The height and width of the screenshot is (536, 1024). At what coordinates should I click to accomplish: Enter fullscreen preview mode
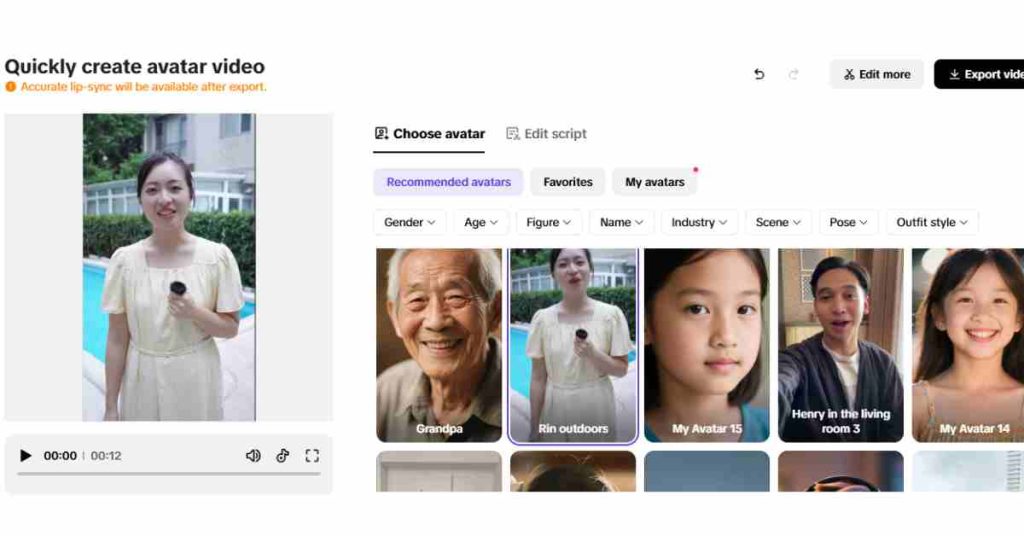(x=312, y=456)
